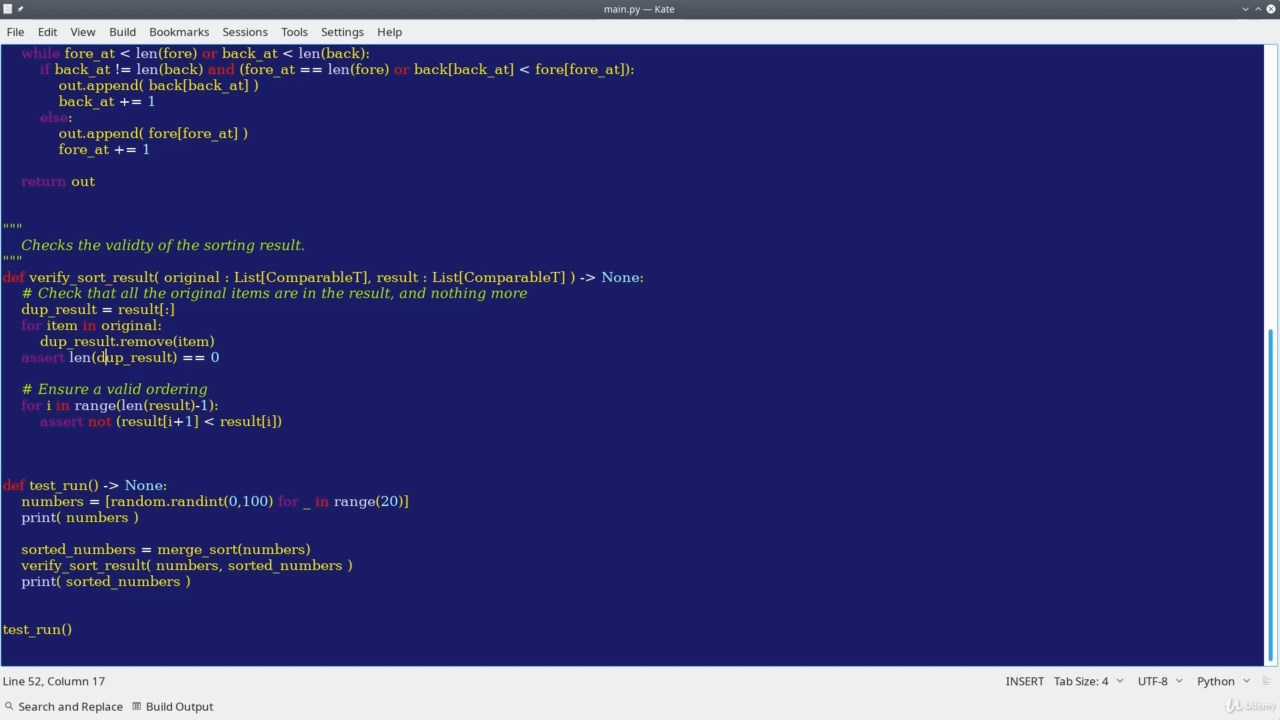The image size is (1280, 720).
Task: Expand the Tab Size: 4 dropdown
Action: pyautogui.click(x=1088, y=681)
